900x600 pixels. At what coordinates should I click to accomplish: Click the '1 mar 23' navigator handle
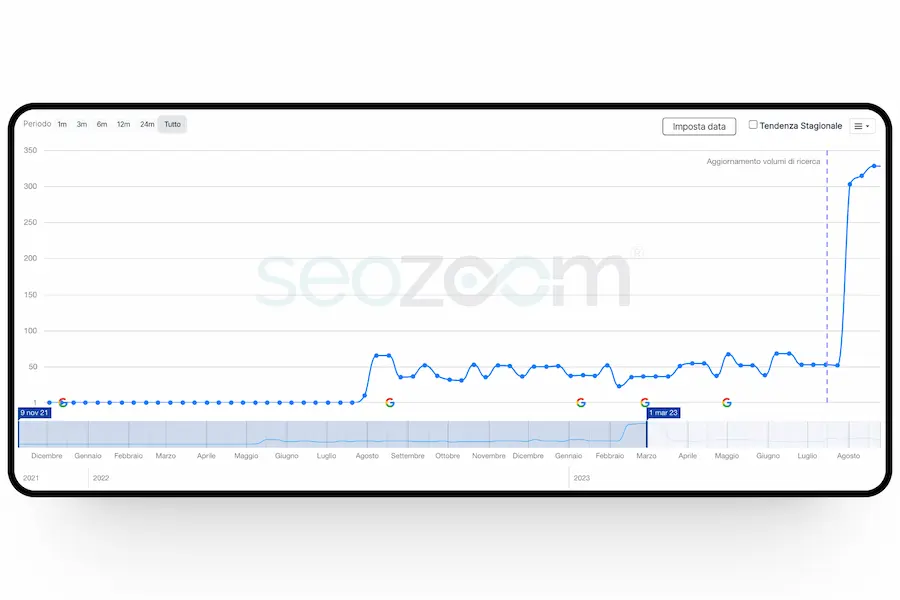[665, 412]
